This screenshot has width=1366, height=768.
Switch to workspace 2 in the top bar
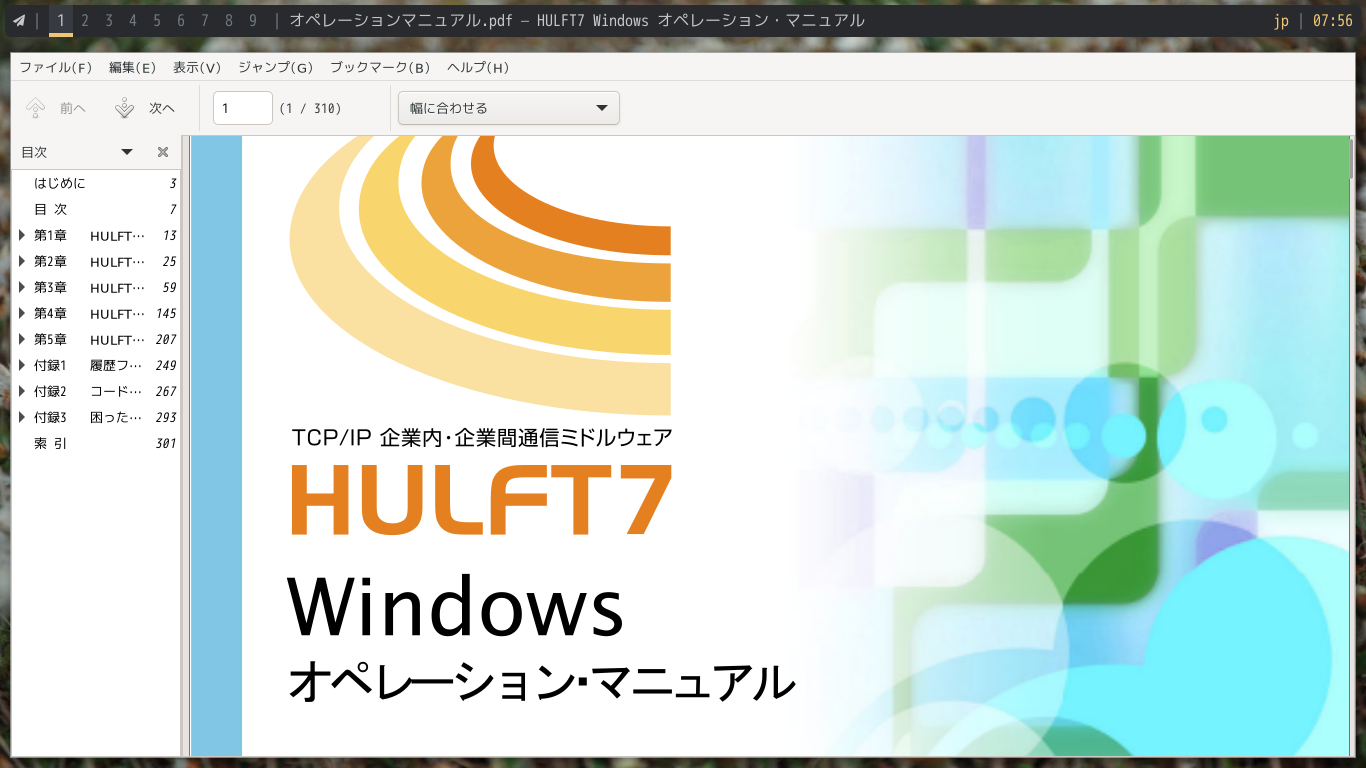(x=85, y=20)
